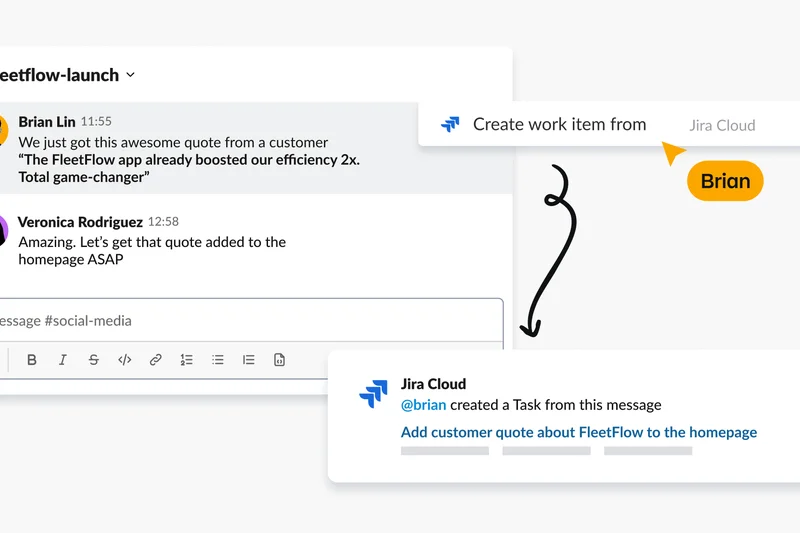Open the @brian mention link
The image size is (800, 533).
coord(423,405)
